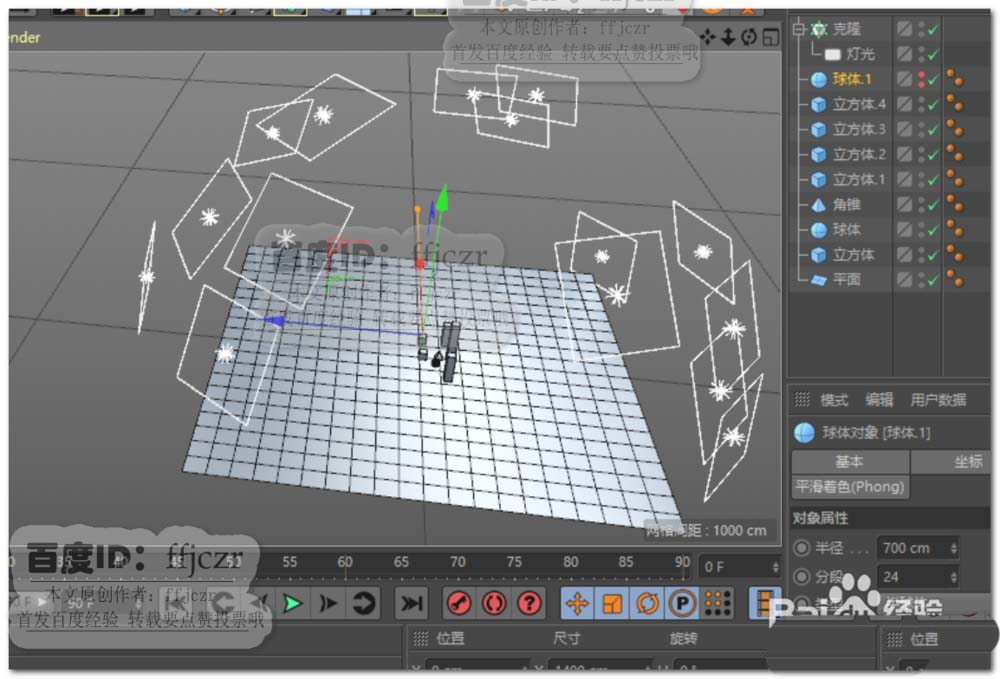Toggle the Position keyframe move icon

point(577,603)
